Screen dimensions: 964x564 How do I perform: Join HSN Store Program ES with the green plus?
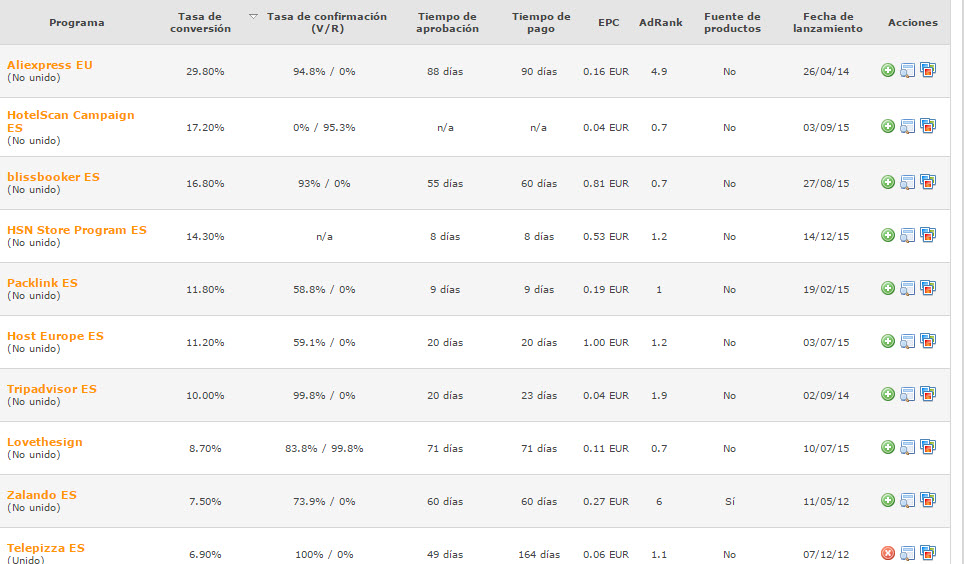(x=887, y=235)
